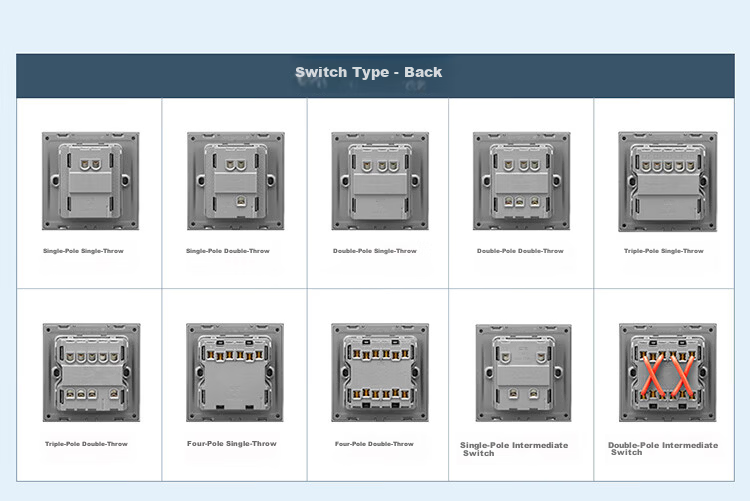Select the 'Four-Pole Single-Throw' label text
Image resolution: width=750 pixels, height=501 pixels.
pos(232,444)
